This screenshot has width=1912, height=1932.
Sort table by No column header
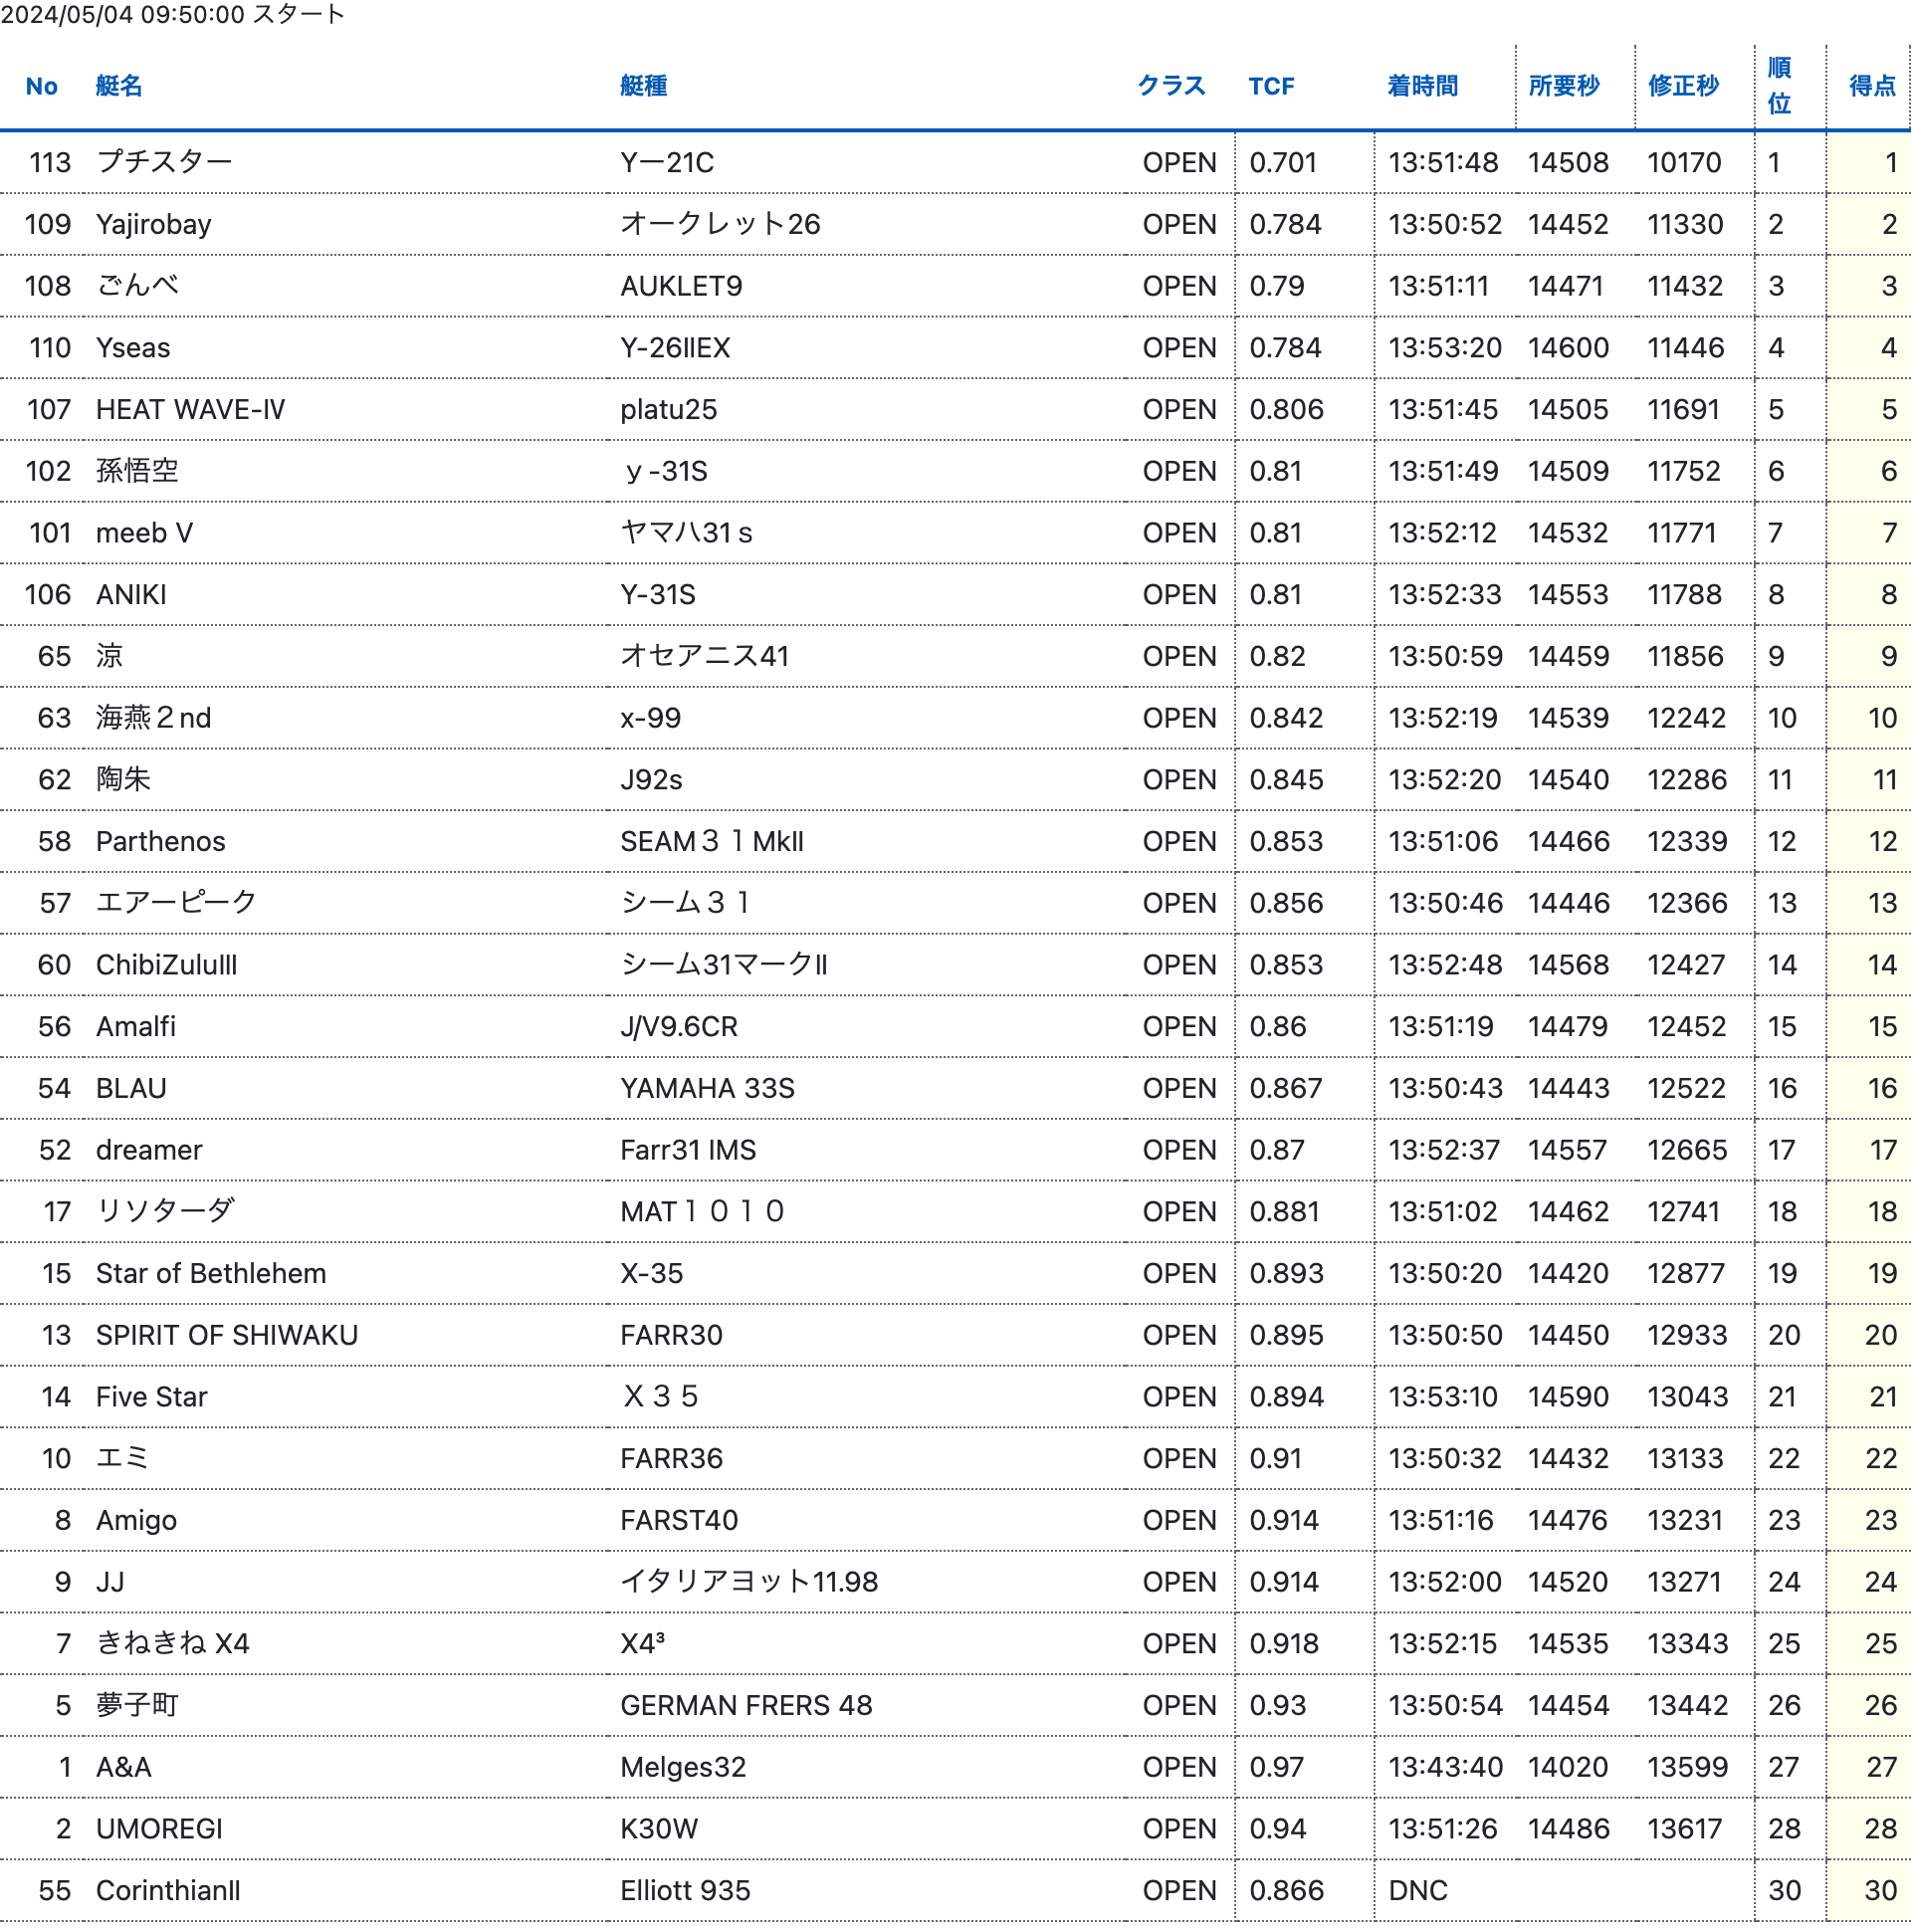(41, 86)
